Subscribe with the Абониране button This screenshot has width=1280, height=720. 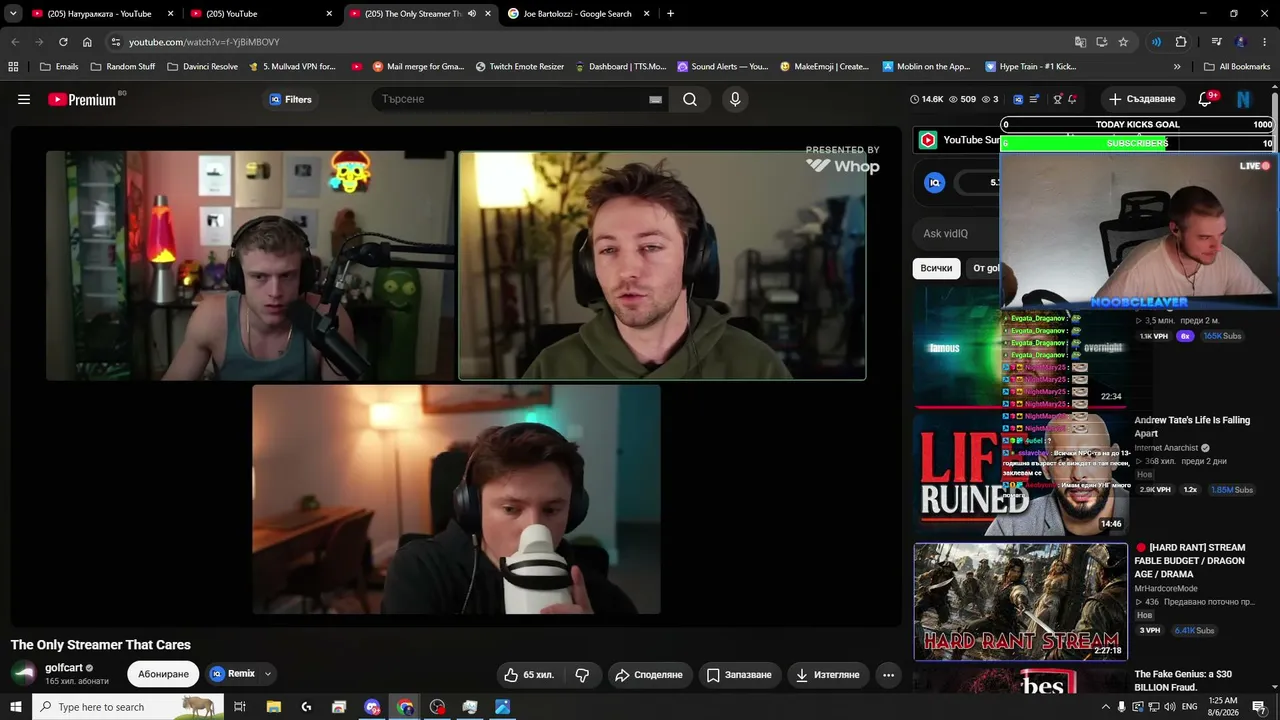(163, 674)
